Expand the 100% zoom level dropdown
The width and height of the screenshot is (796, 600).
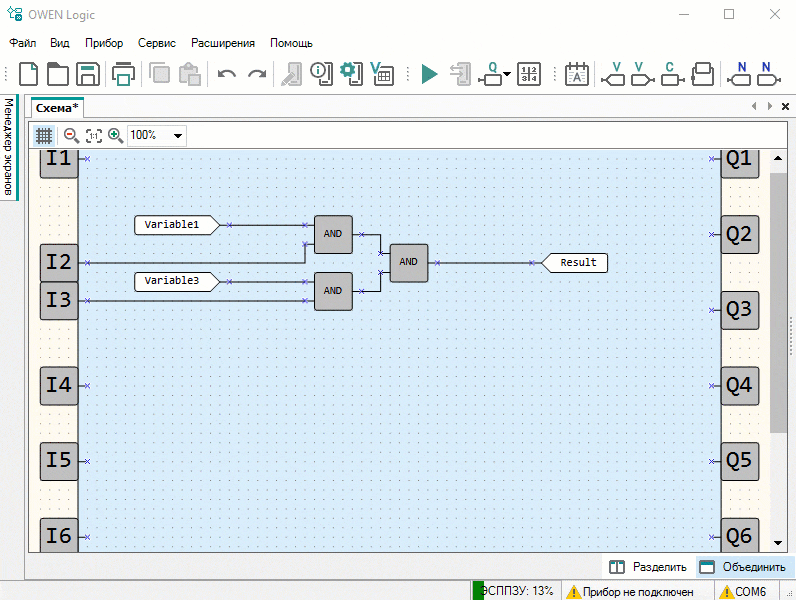[178, 135]
